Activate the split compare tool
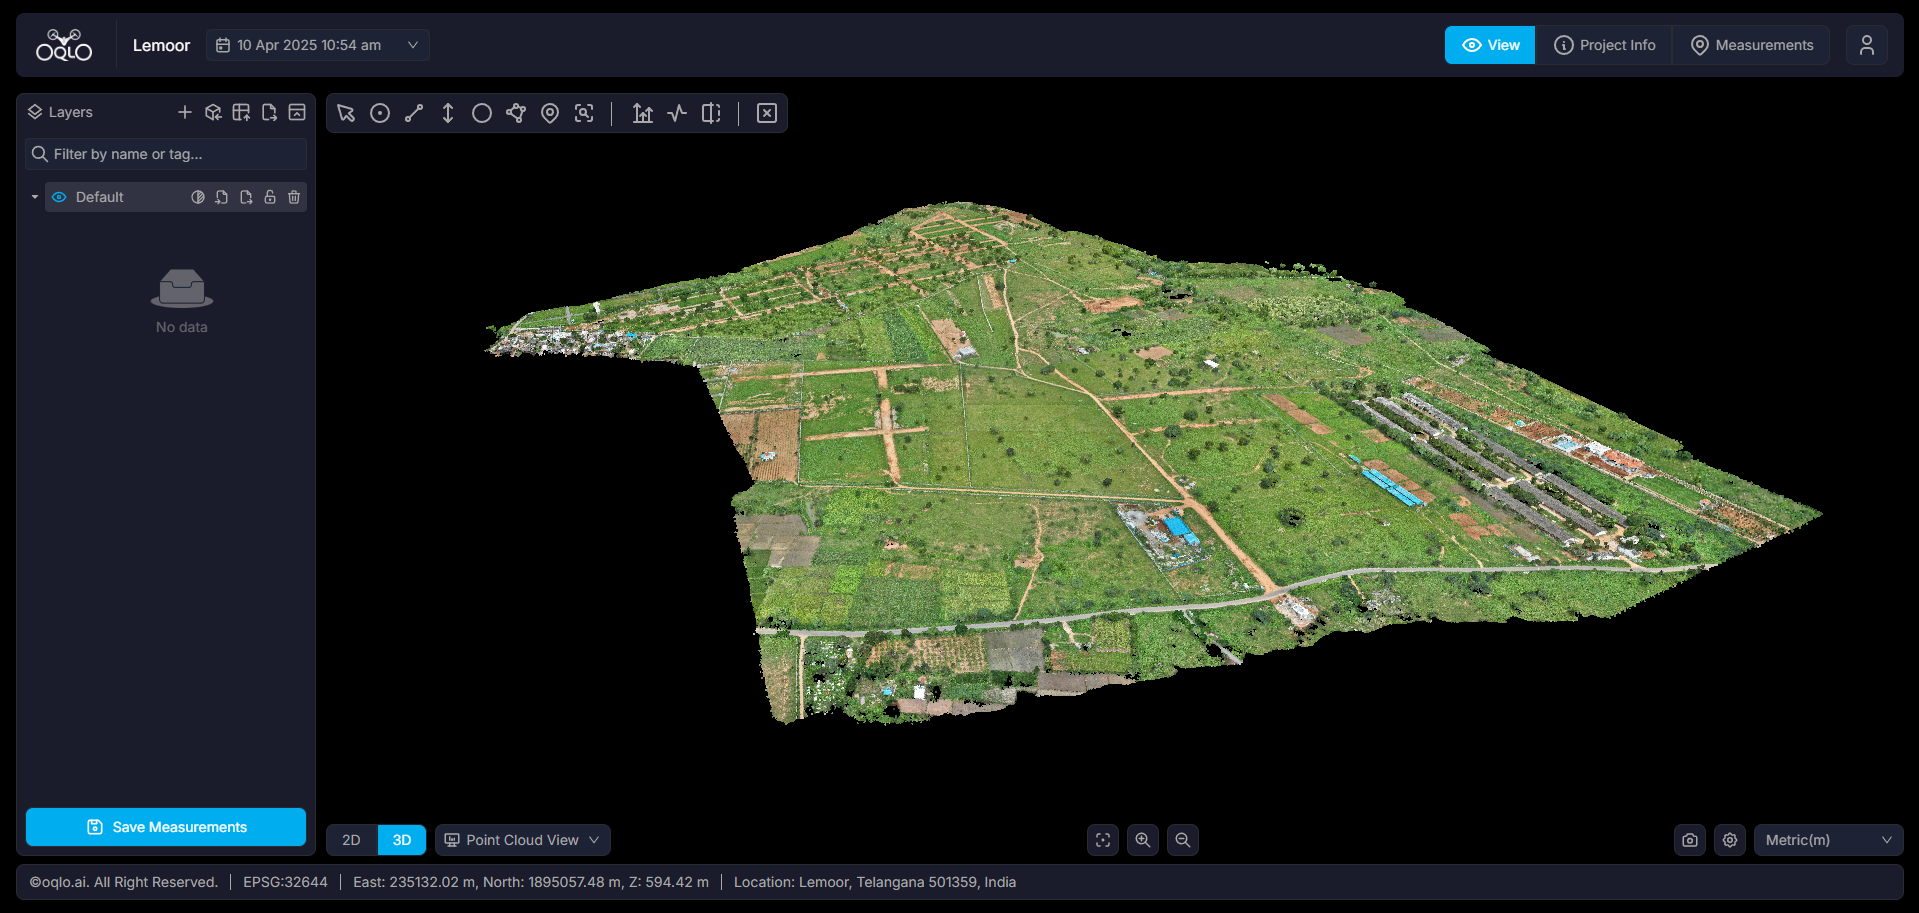This screenshot has width=1919, height=913. [711, 113]
